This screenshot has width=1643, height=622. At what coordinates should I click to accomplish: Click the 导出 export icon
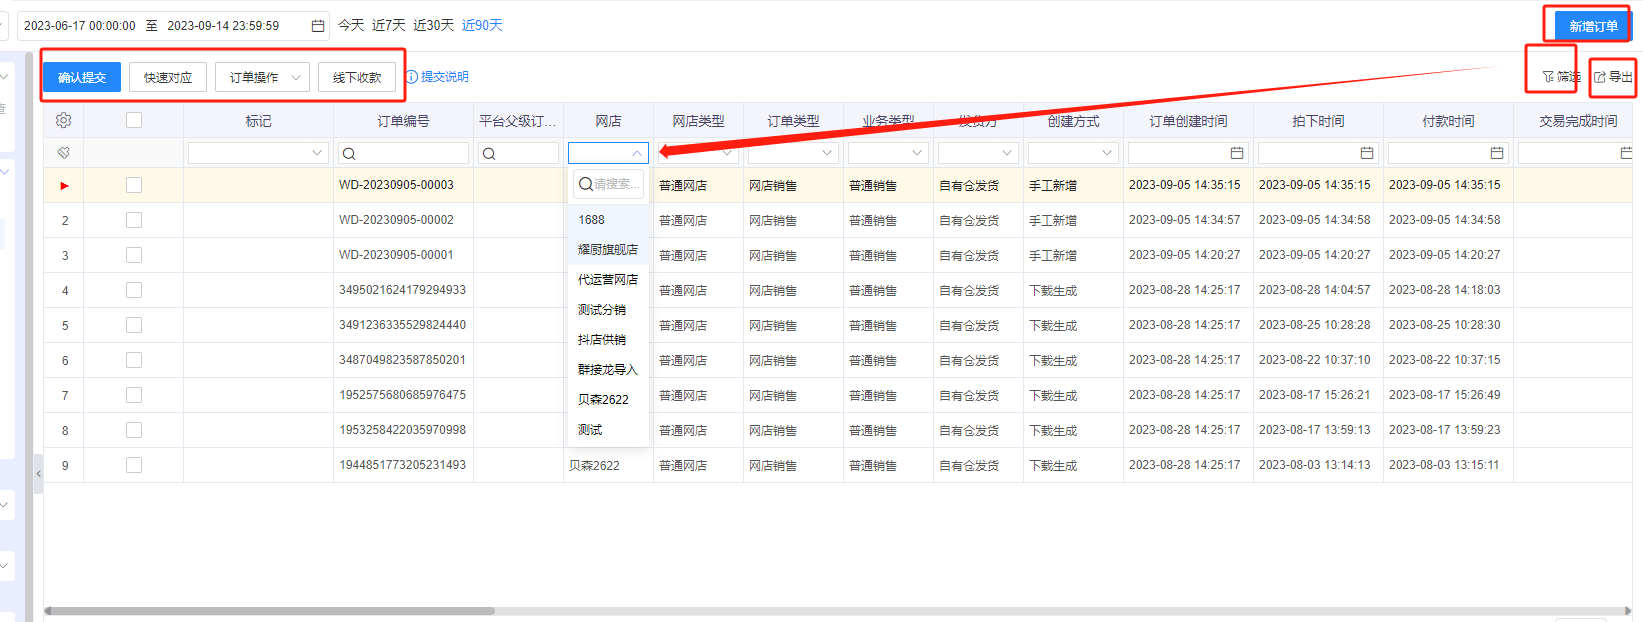pos(1600,77)
